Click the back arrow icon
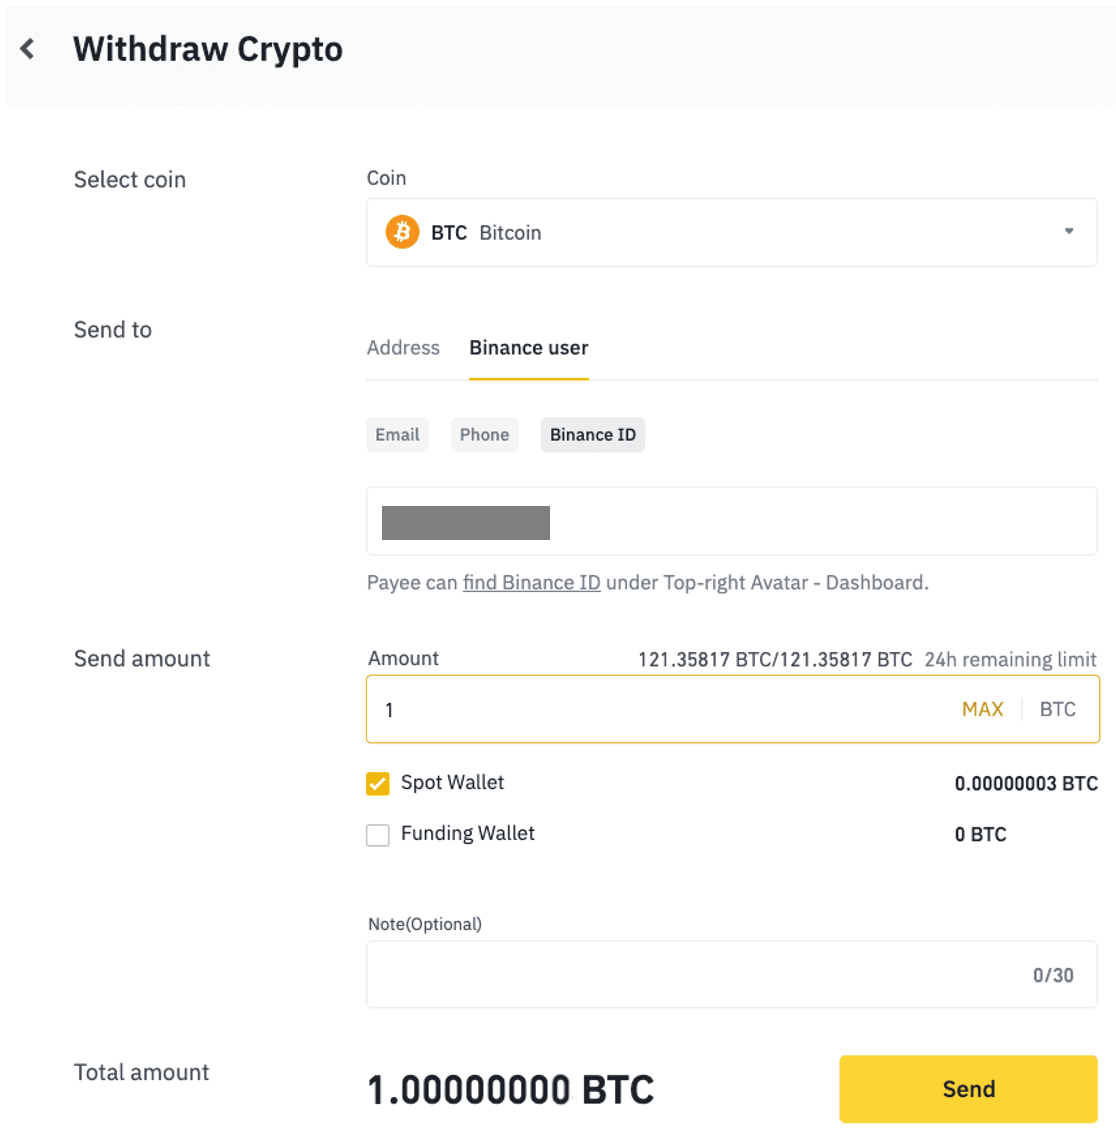 click(28, 49)
